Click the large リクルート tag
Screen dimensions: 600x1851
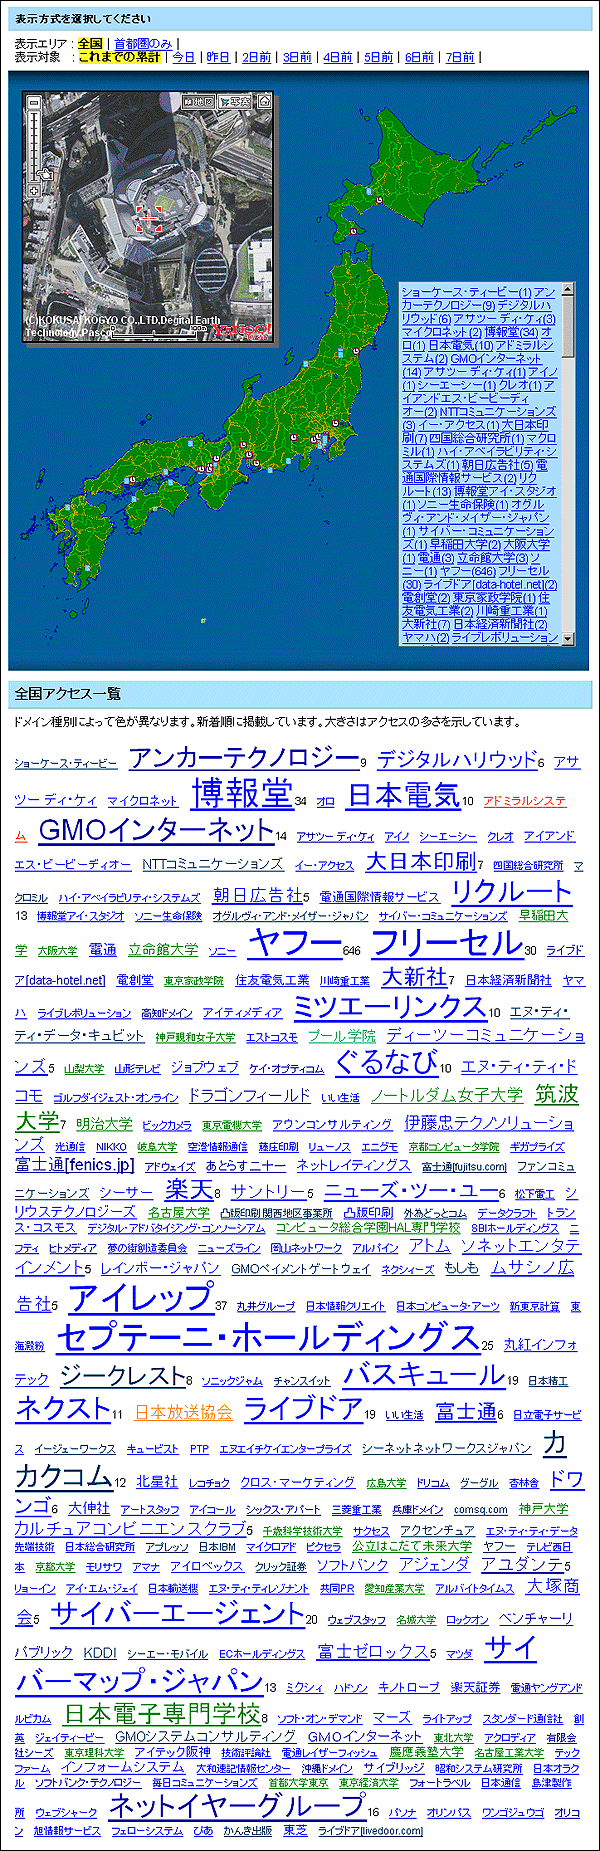(512, 892)
